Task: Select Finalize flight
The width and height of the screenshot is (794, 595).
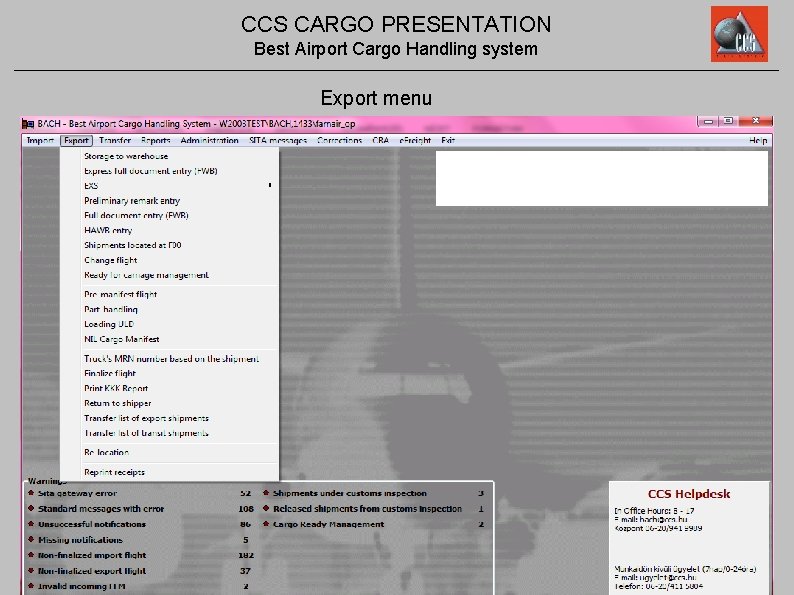Action: pos(170,373)
